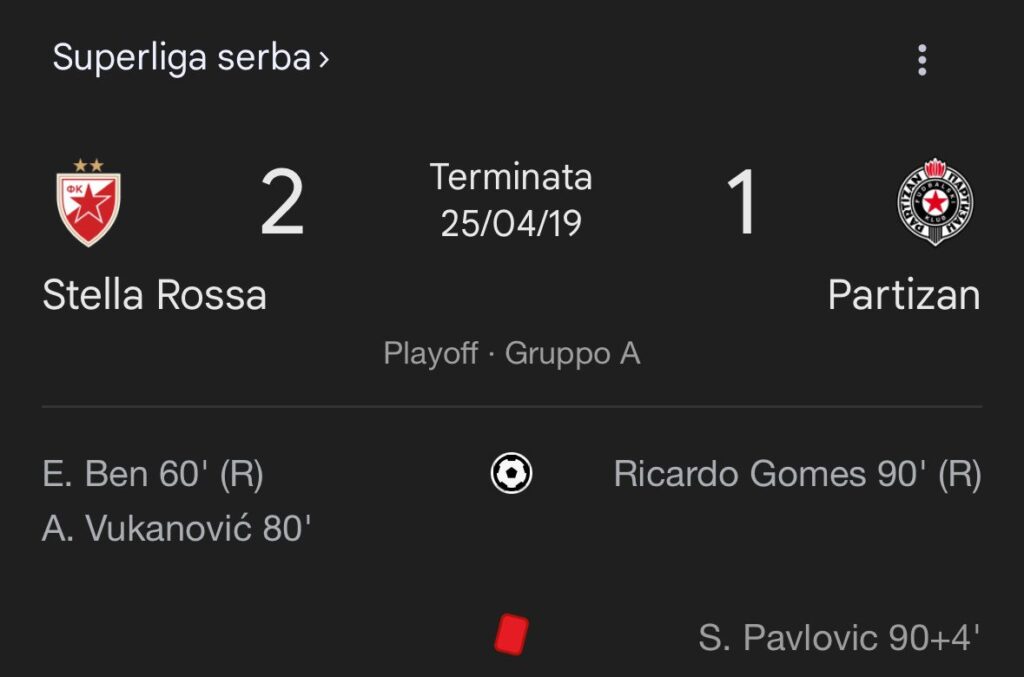Click the divider line below Playoff info

click(x=511, y=407)
